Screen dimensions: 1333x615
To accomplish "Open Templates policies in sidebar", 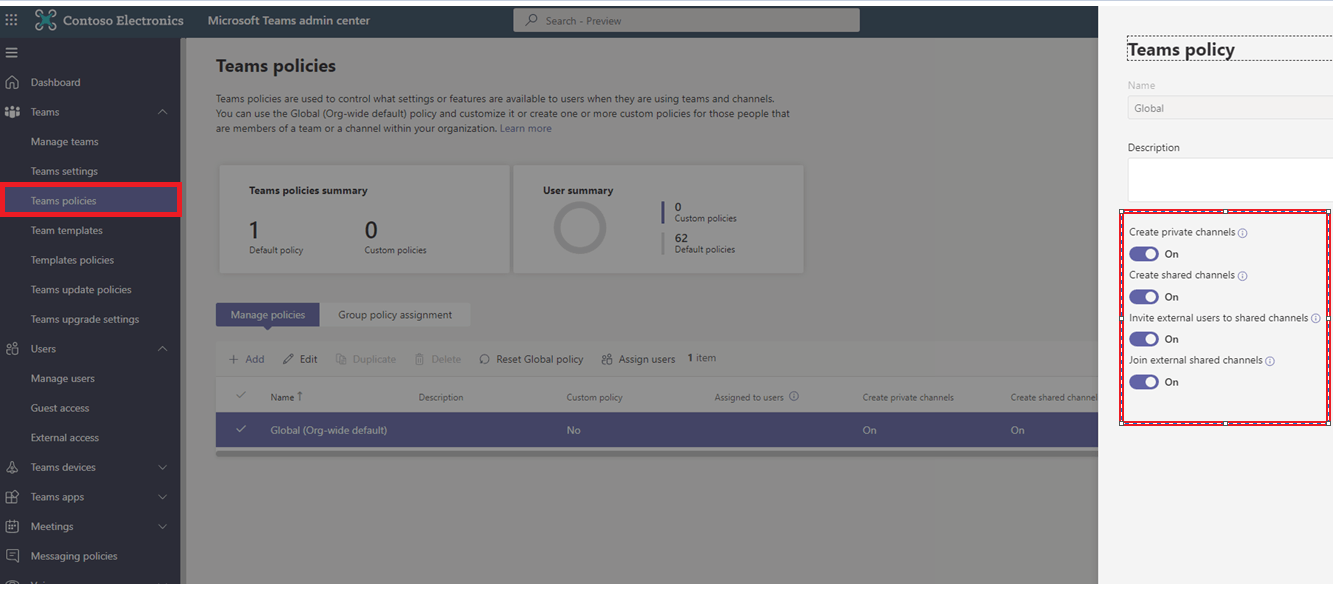I will pyautogui.click(x=72, y=260).
